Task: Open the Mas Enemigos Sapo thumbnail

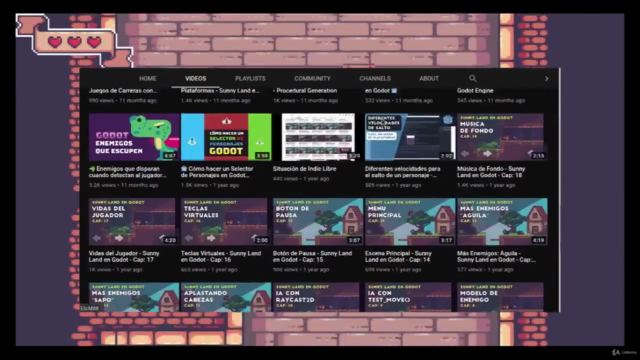Action: [x=134, y=298]
